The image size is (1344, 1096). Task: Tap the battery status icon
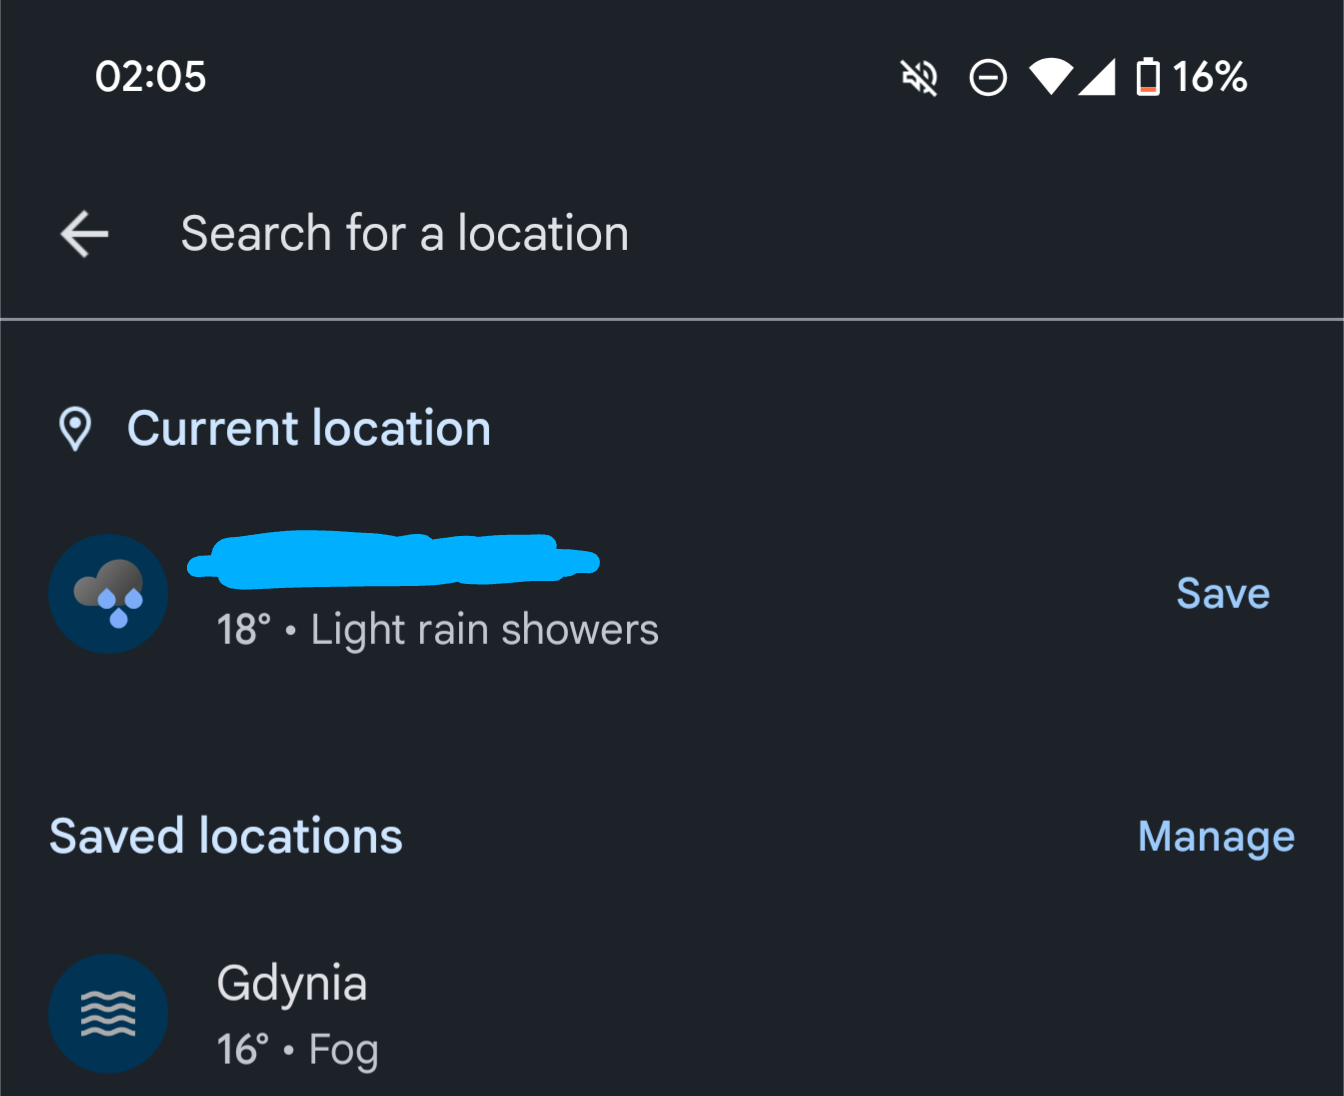pyautogui.click(x=1148, y=77)
